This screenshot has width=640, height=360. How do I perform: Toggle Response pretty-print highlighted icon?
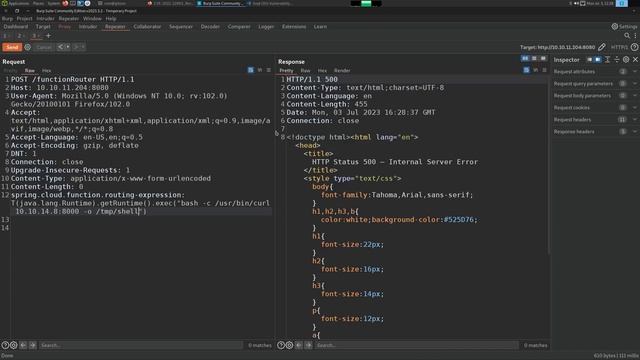click(x=527, y=70)
